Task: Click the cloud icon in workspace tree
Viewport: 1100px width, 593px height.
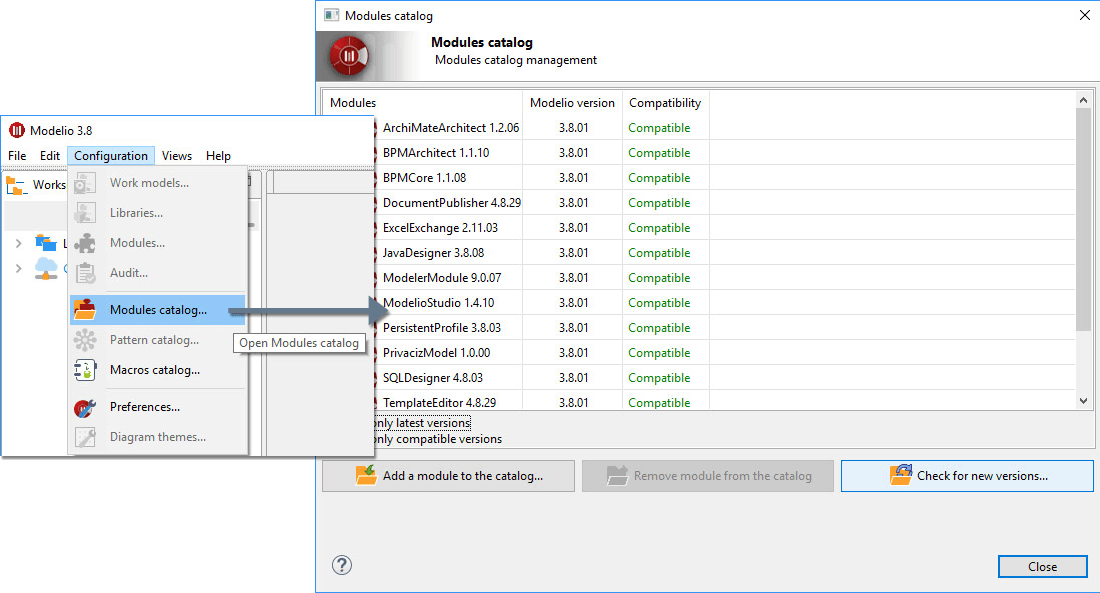Action: click(x=46, y=268)
